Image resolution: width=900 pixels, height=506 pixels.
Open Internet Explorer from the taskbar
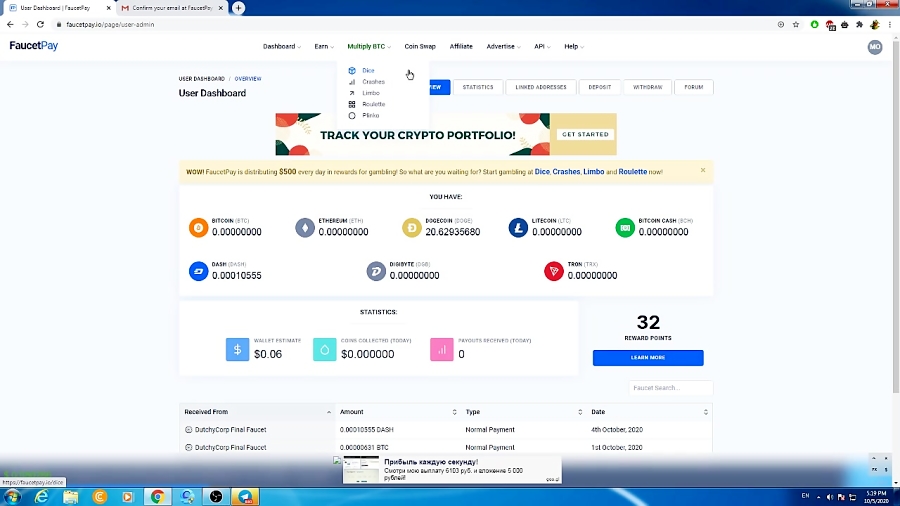(x=42, y=497)
